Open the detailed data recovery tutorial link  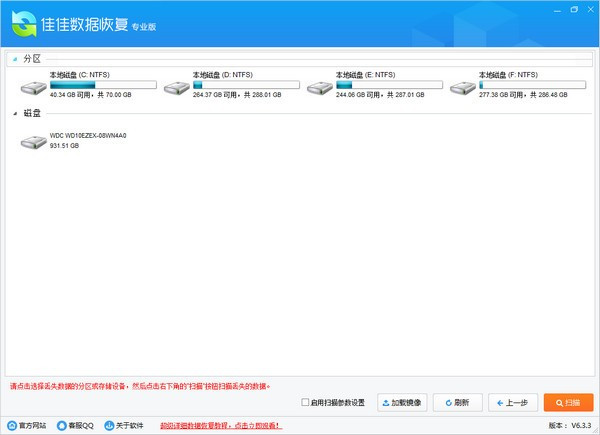221,425
